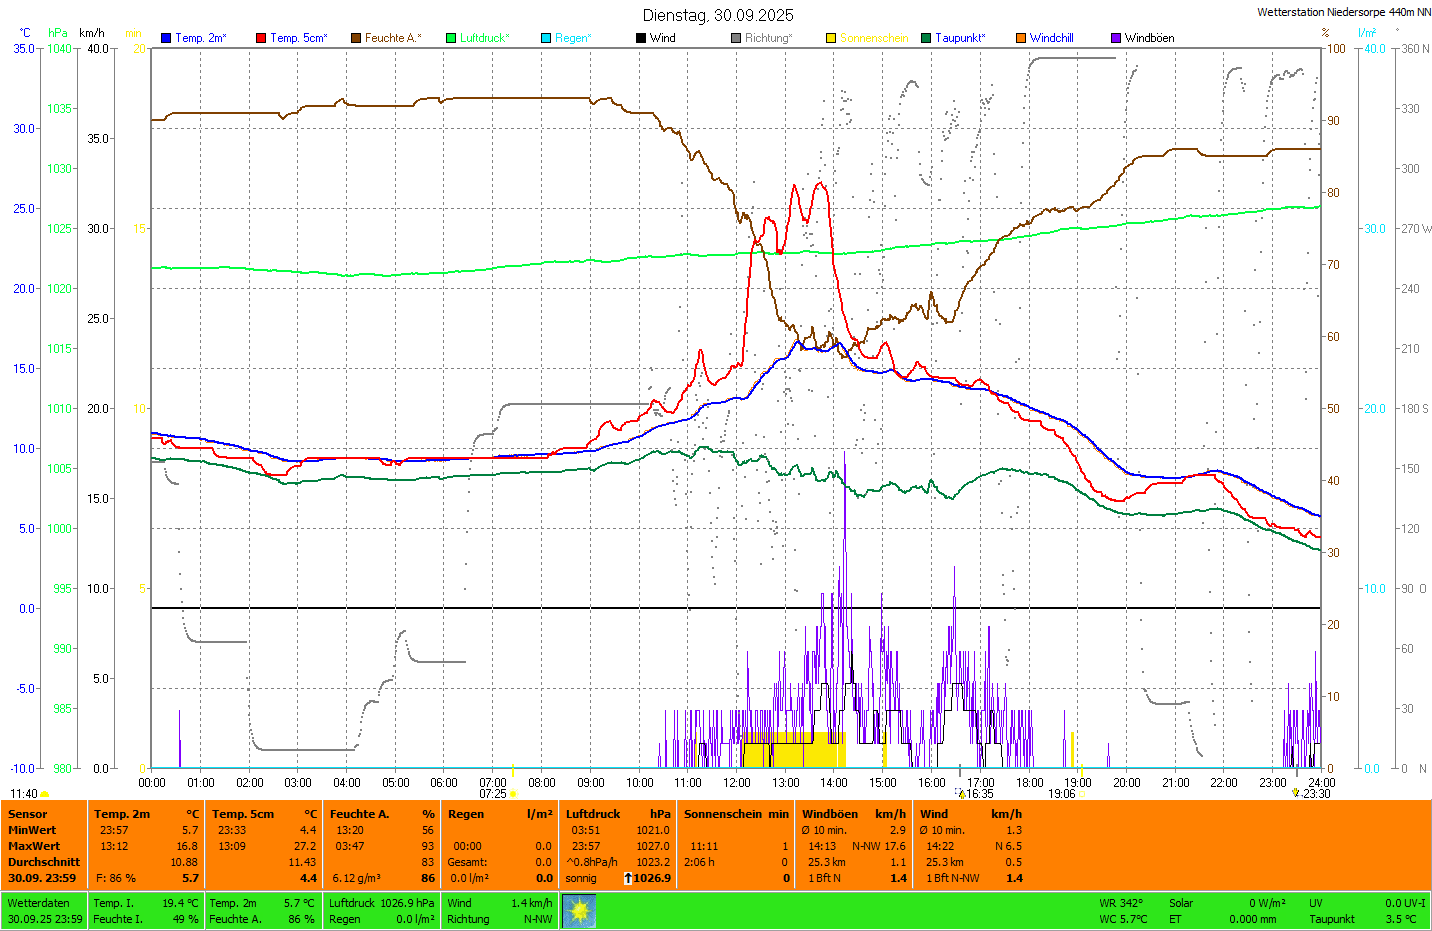Click the sunset marker at 19:06
Image resolution: width=1432 pixels, height=931 pixels.
(x=1083, y=794)
